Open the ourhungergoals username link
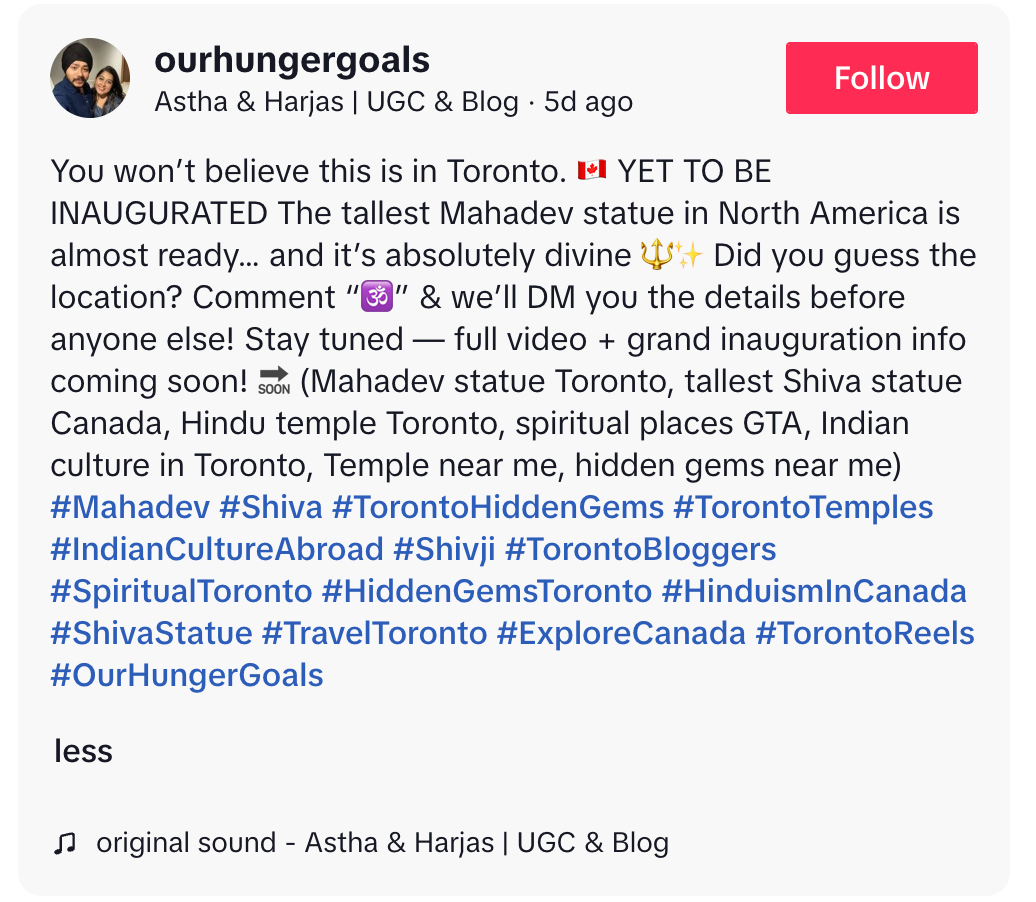This screenshot has height=902, width=1036. [x=292, y=60]
